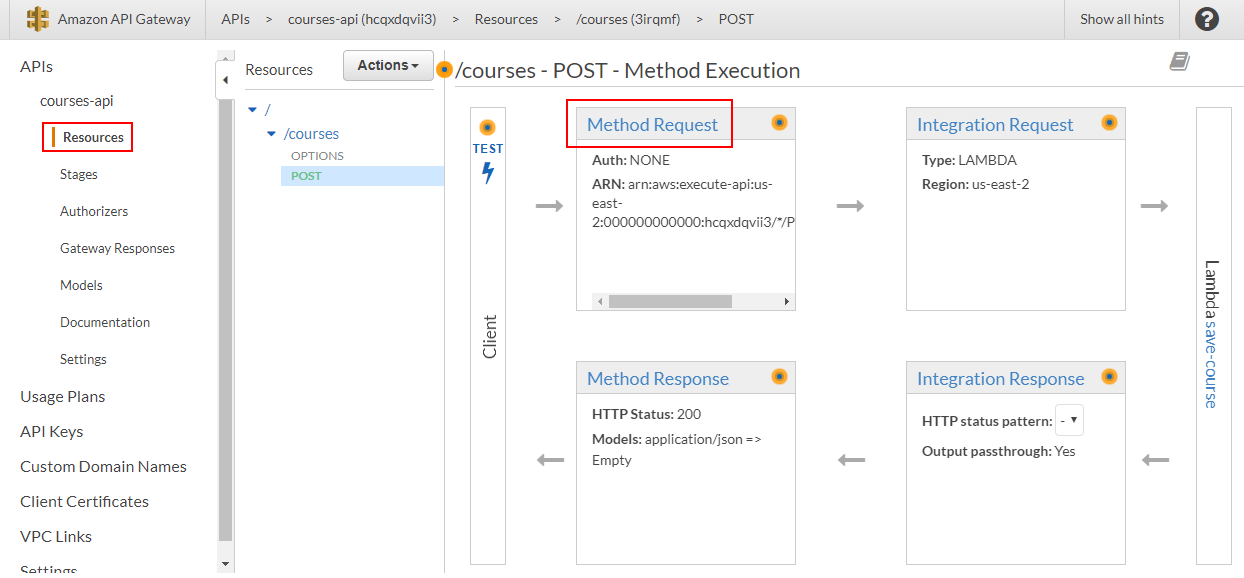
Task: Collapse the /courses resource tree node
Action: tap(271, 134)
